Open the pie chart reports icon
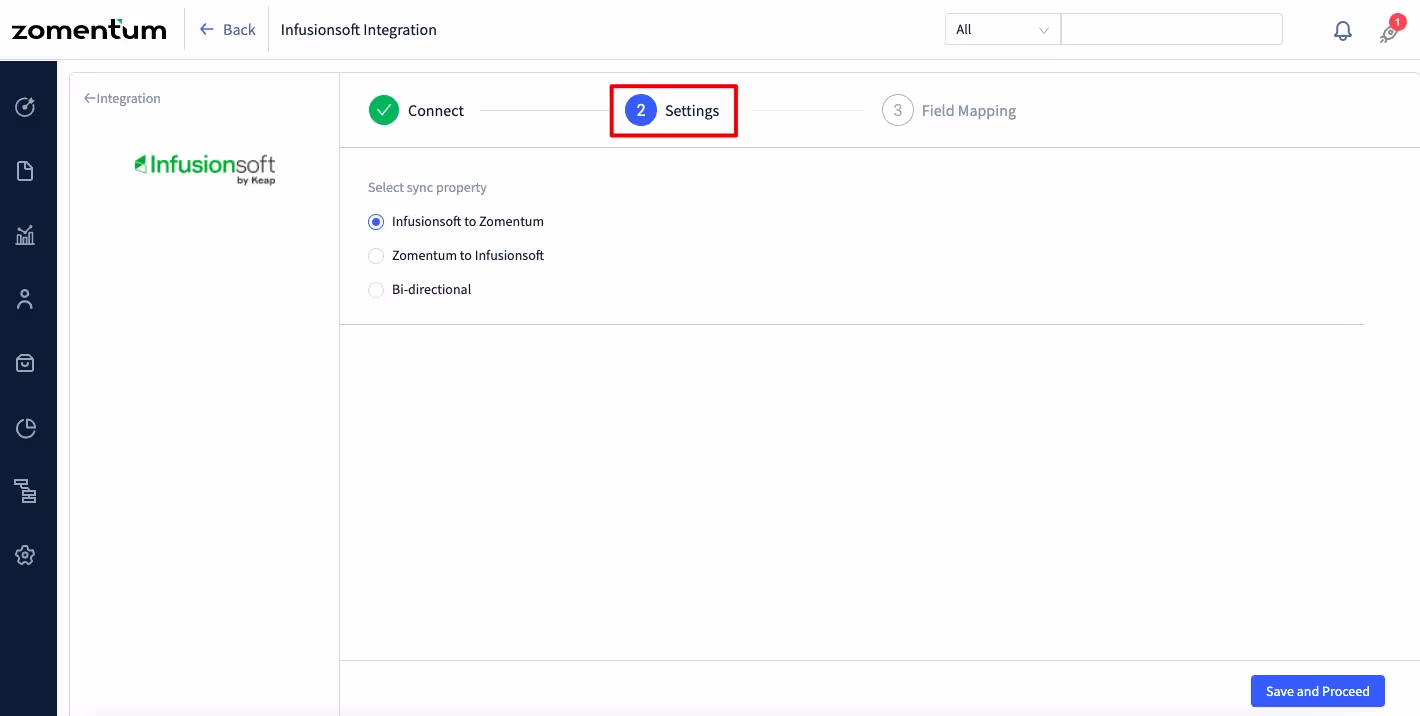Viewport: 1420px width, 716px height. (x=26, y=428)
